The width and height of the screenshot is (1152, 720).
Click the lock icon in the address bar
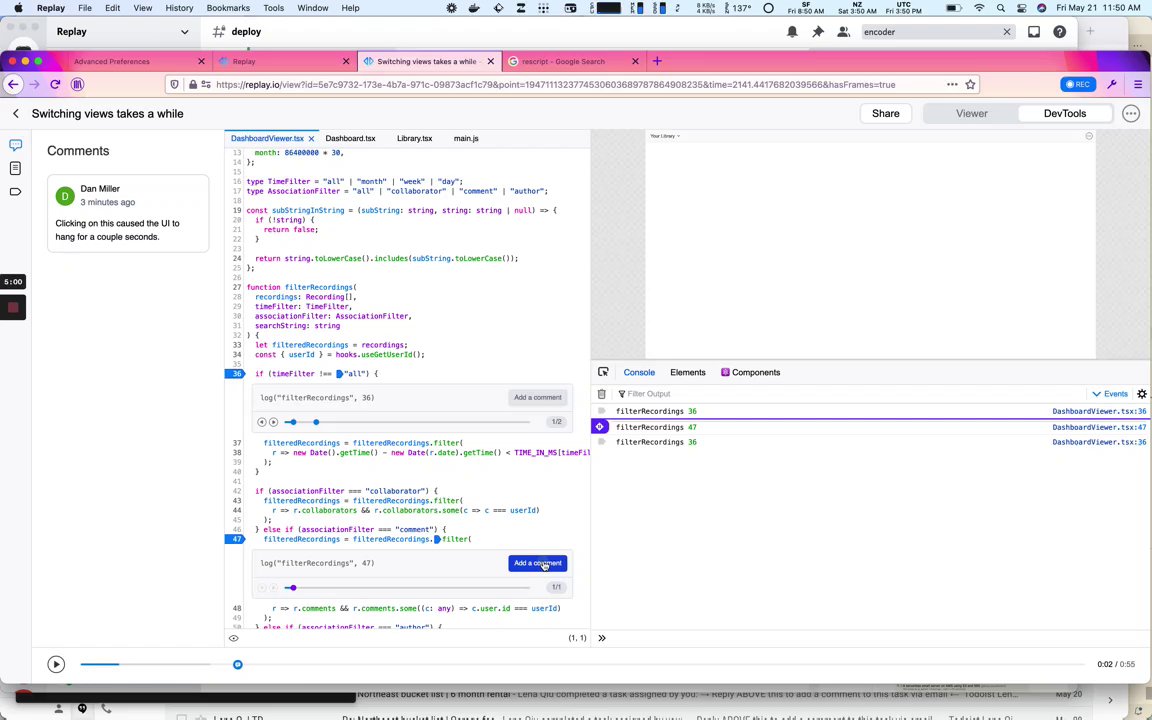tap(192, 84)
